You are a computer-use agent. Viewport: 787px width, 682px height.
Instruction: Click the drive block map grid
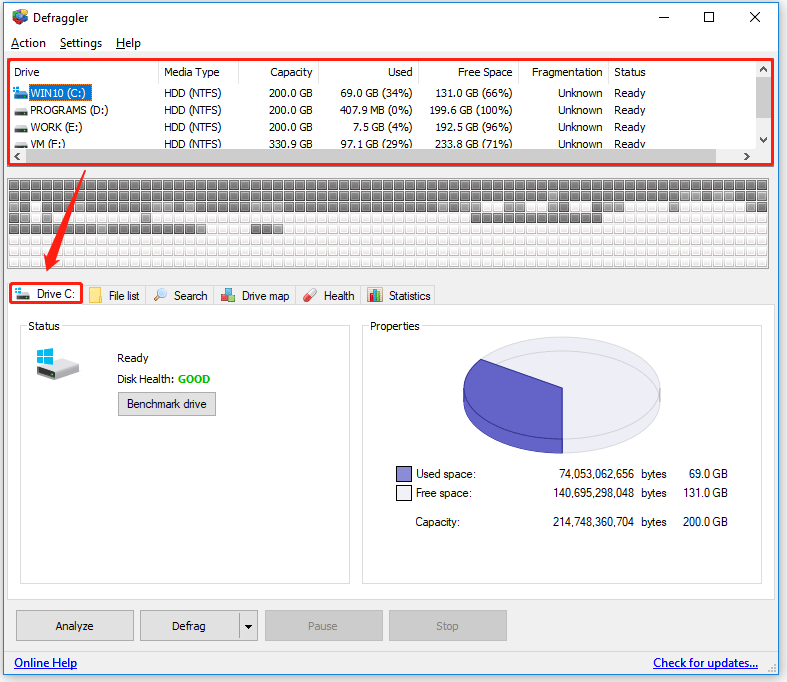point(388,224)
